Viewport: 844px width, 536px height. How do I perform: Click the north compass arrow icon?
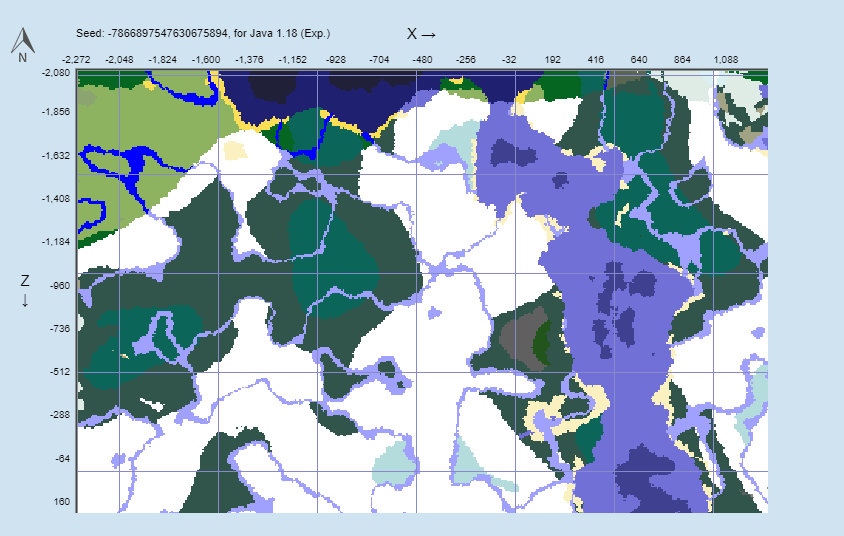coord(23,44)
